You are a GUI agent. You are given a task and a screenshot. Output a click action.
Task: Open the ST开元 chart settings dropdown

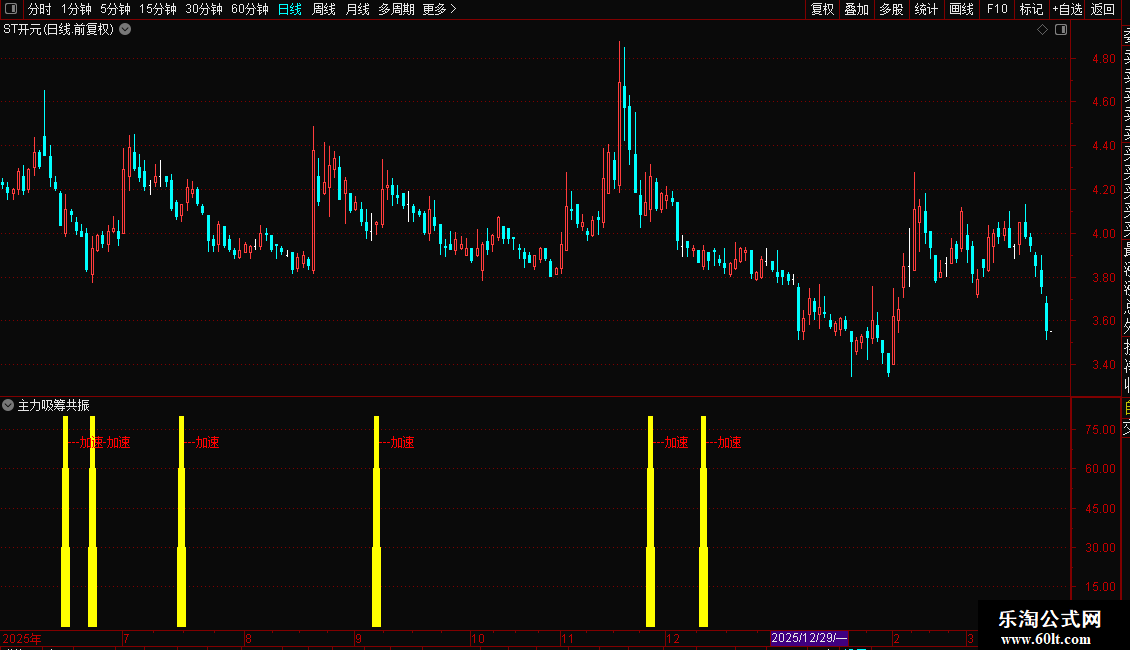(x=125, y=30)
